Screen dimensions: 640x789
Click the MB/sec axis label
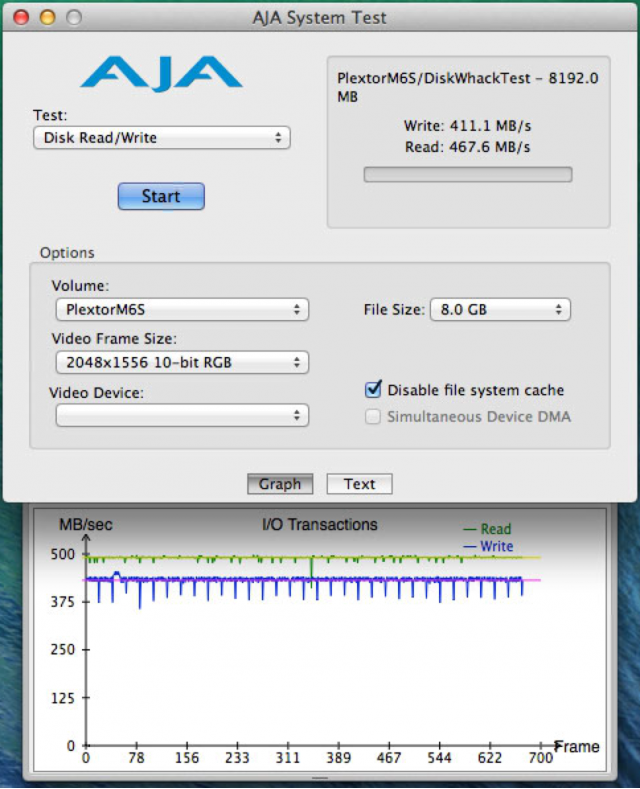click(x=86, y=525)
